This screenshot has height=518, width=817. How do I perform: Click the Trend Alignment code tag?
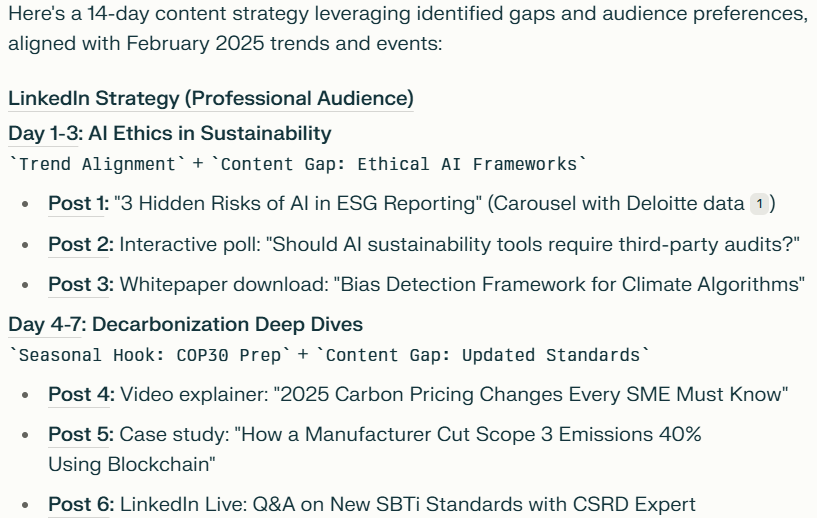tap(97, 164)
